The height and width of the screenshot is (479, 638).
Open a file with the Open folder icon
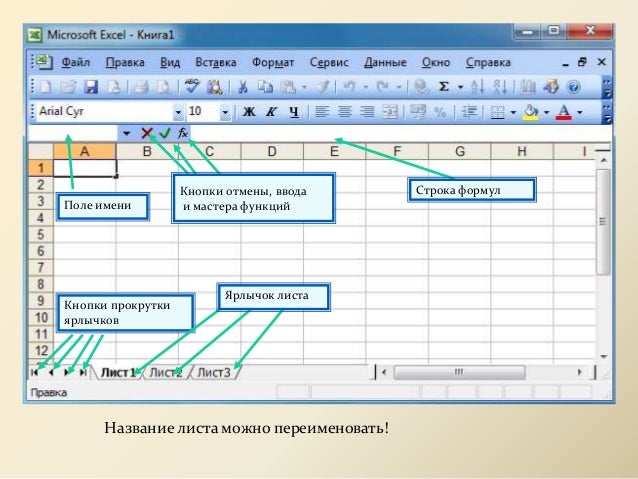68,87
